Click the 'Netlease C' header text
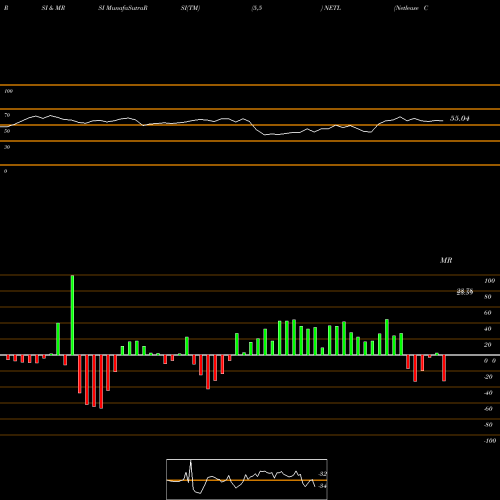The image size is (500, 500). pos(411,8)
